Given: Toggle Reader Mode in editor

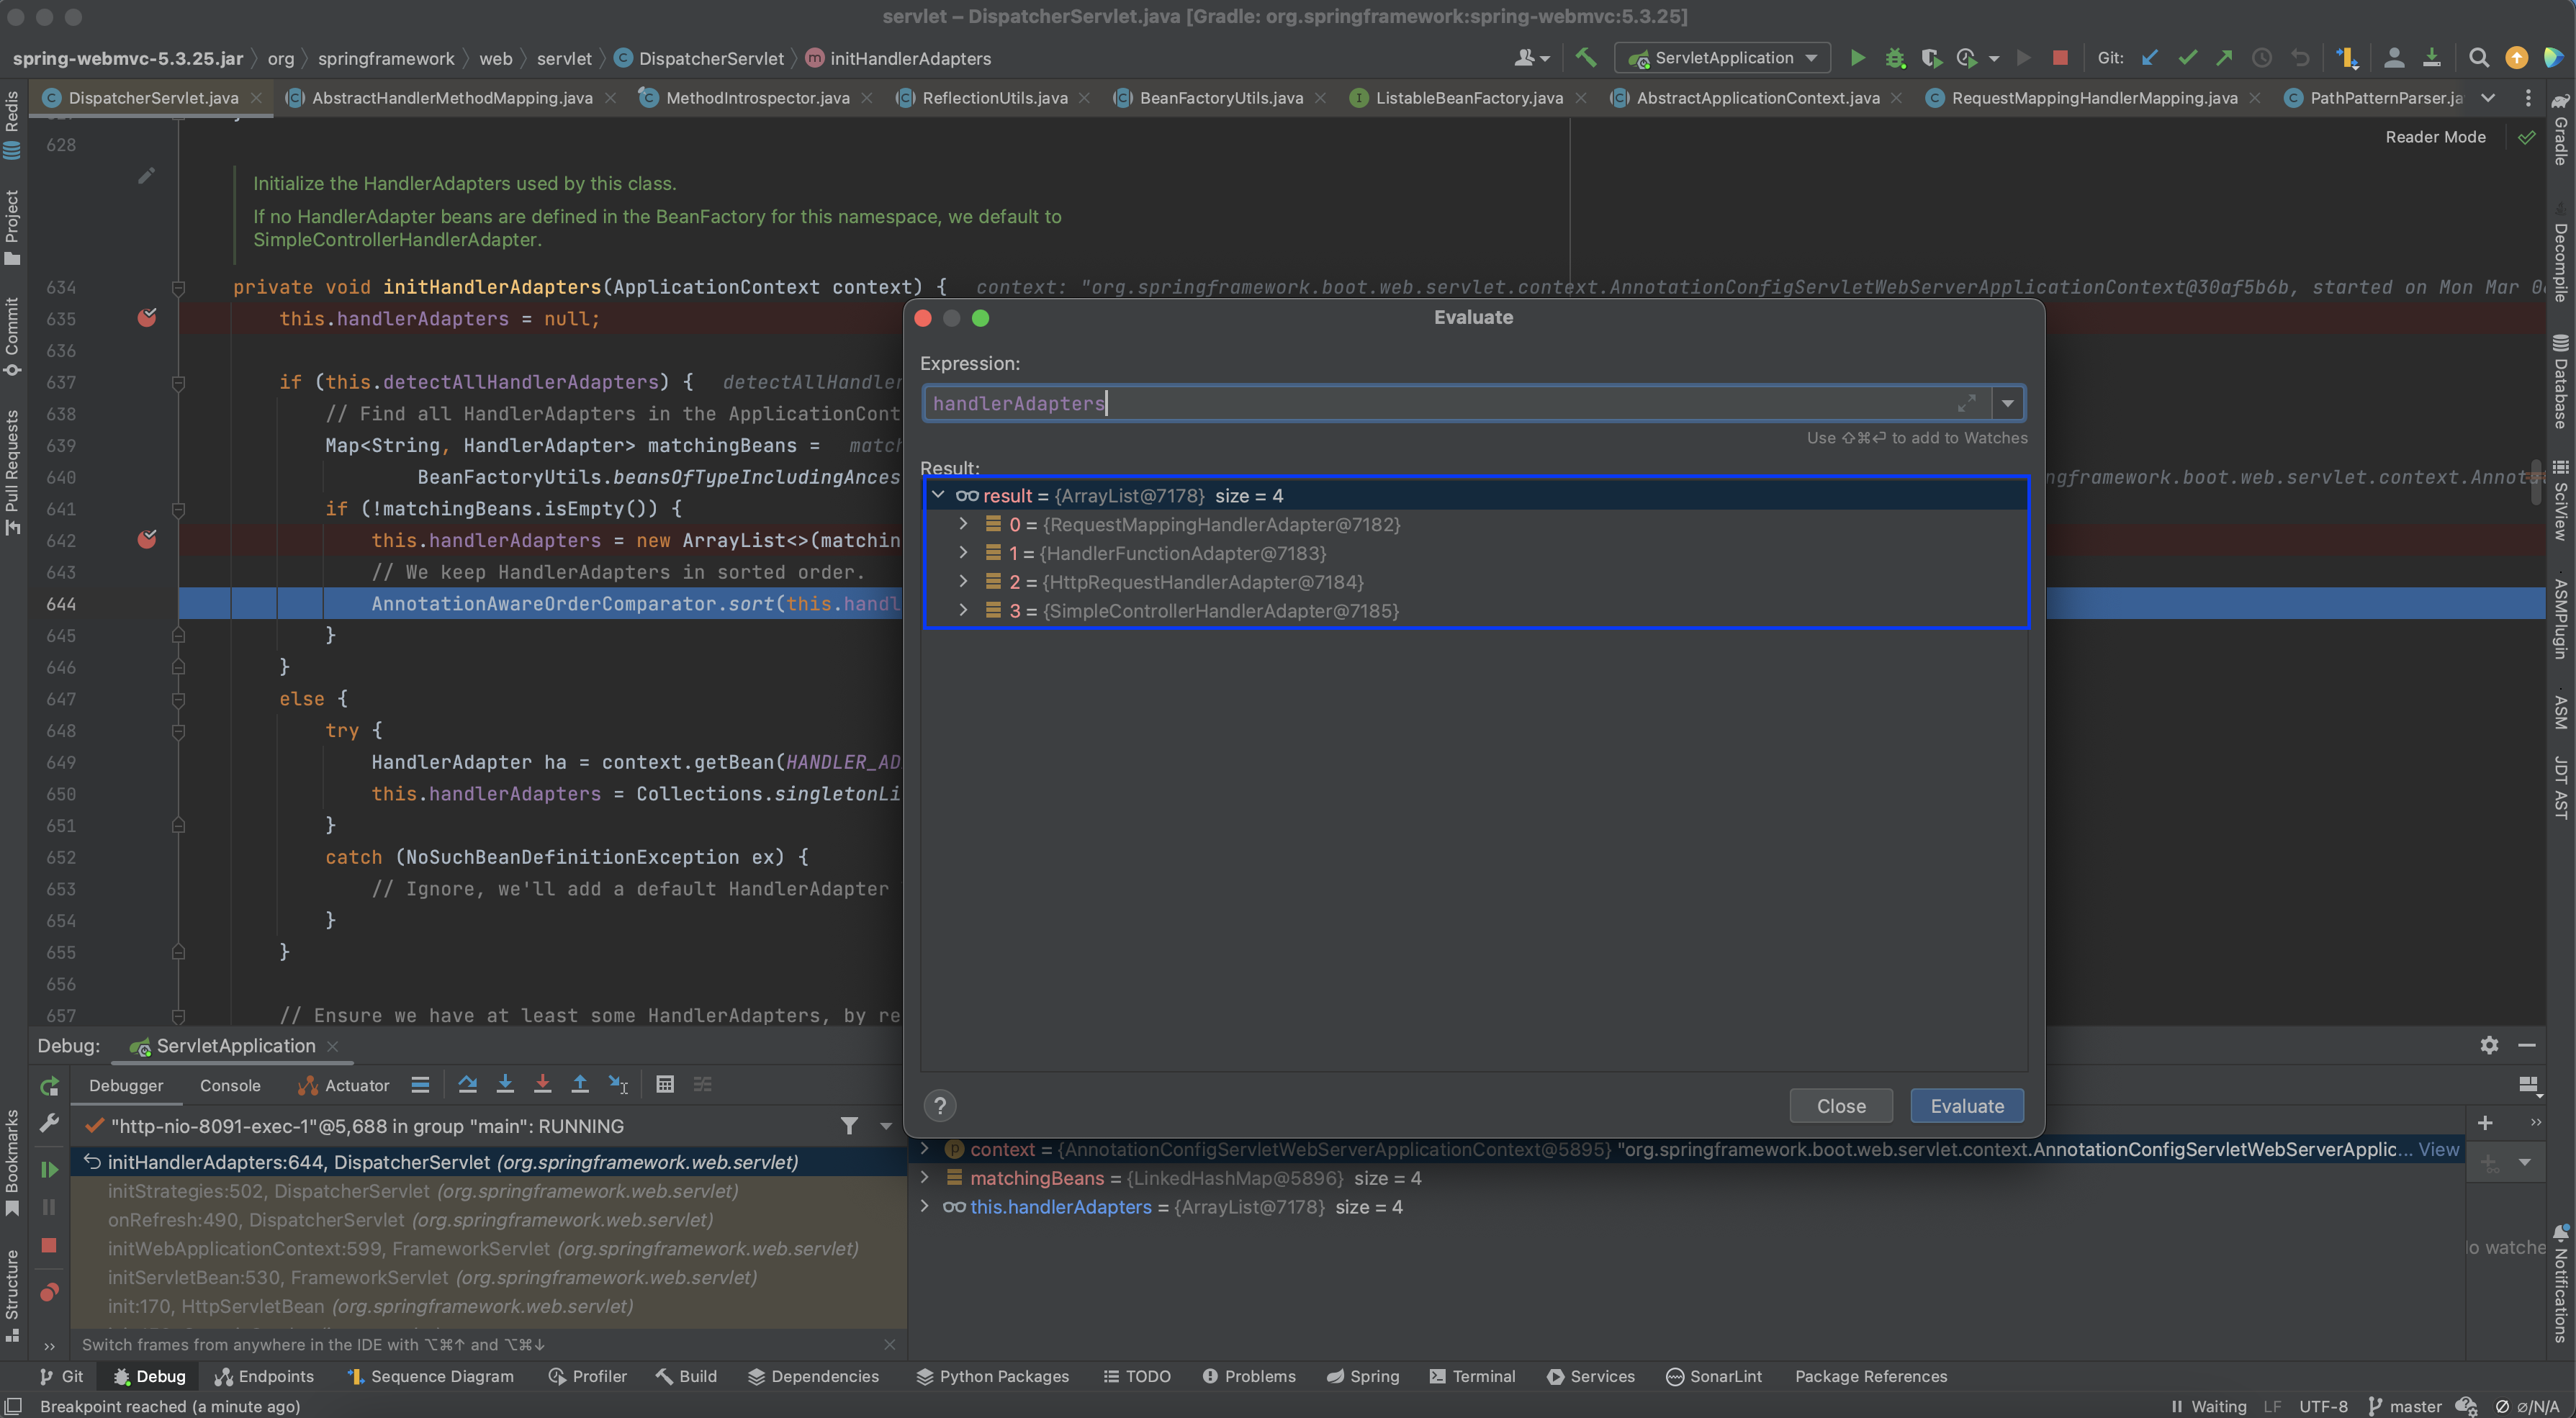Looking at the screenshot, I should coord(2434,137).
